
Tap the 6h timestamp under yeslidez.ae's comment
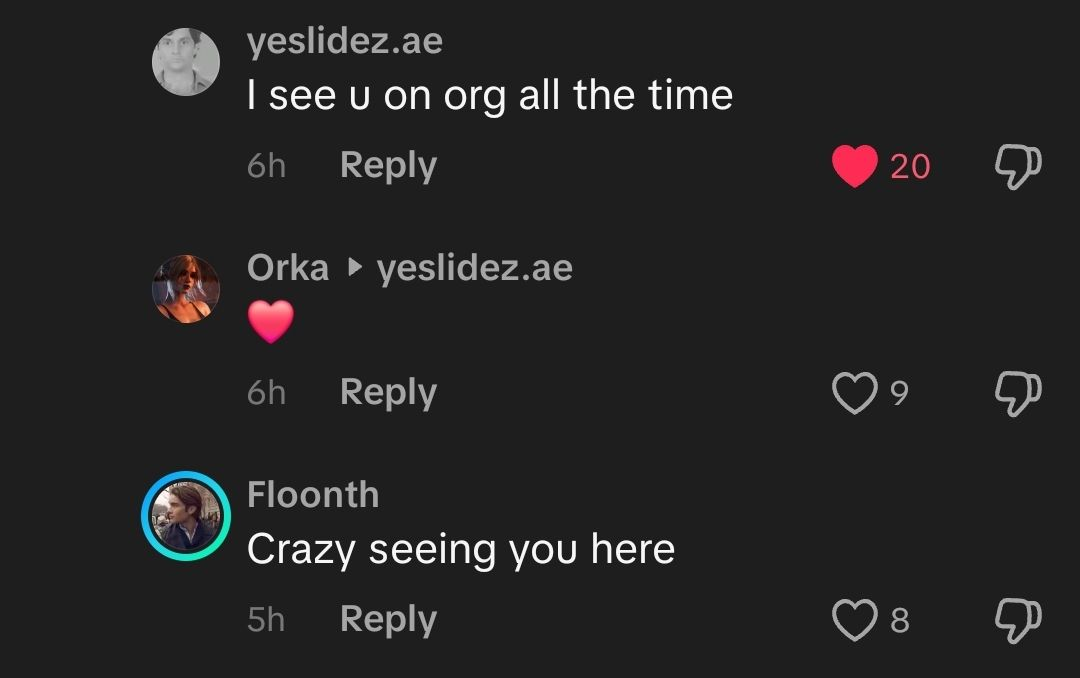(x=265, y=165)
